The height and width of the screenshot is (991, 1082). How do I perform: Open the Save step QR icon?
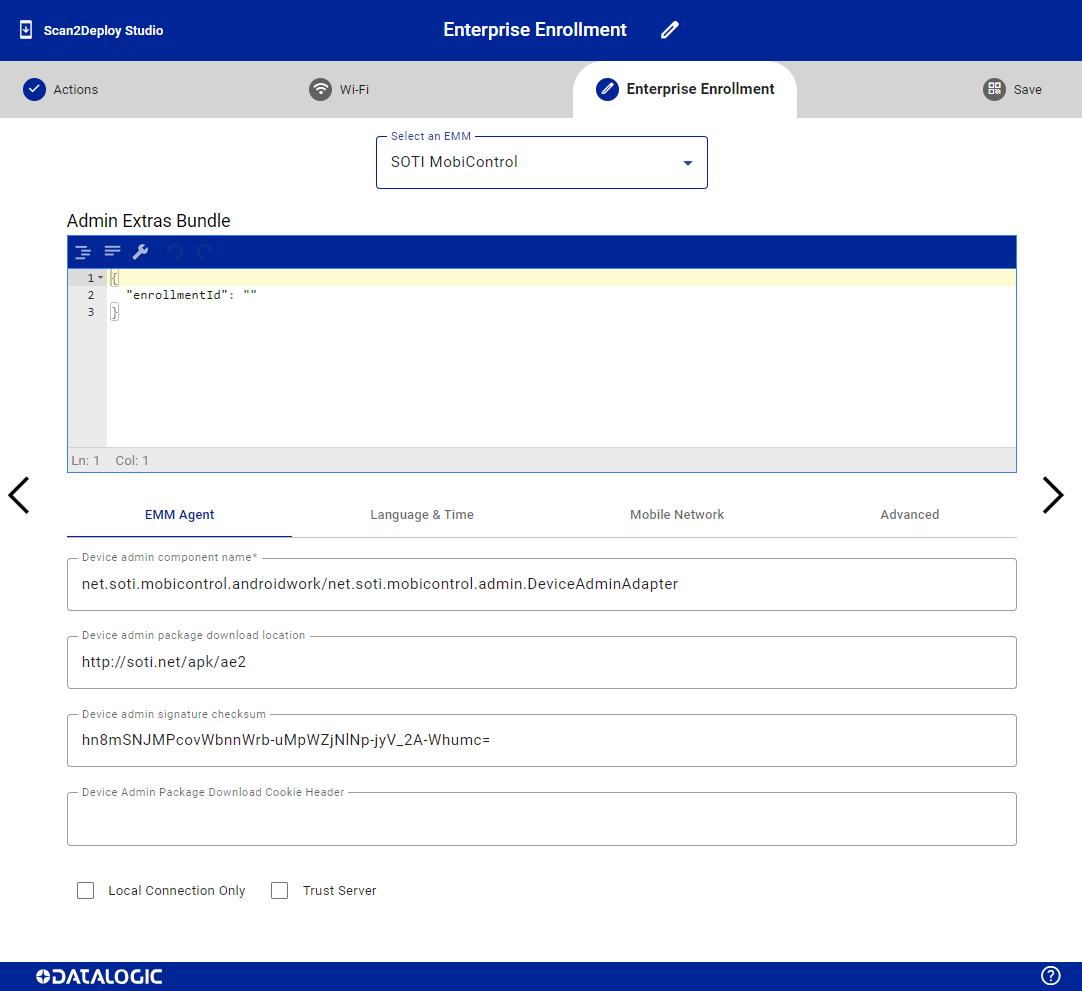point(994,89)
